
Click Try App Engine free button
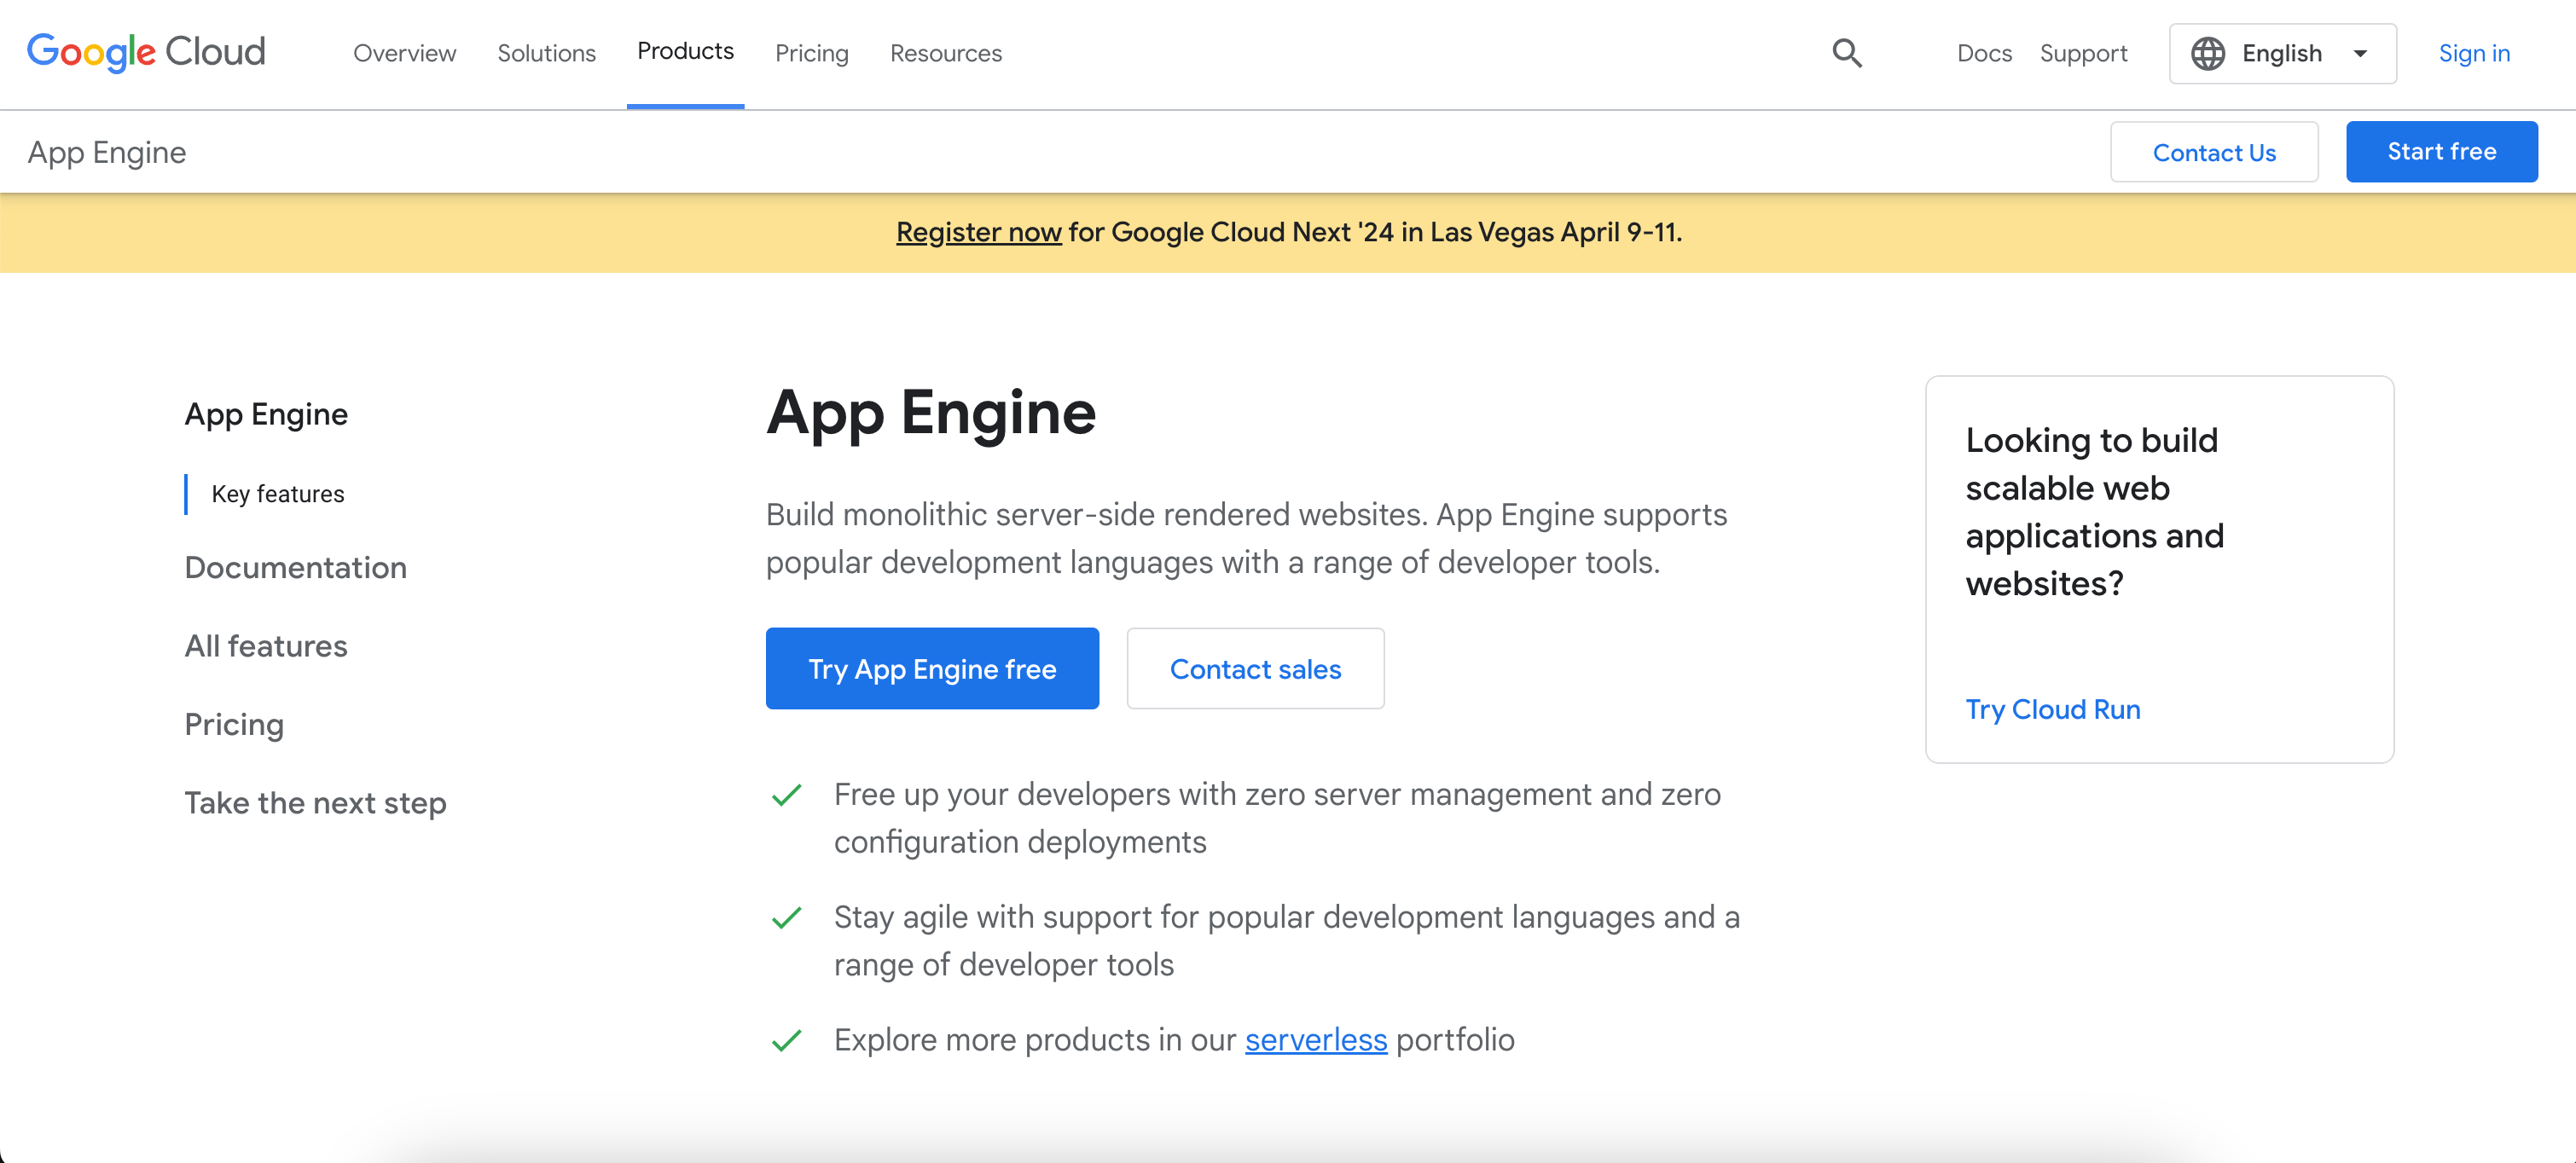932,669
